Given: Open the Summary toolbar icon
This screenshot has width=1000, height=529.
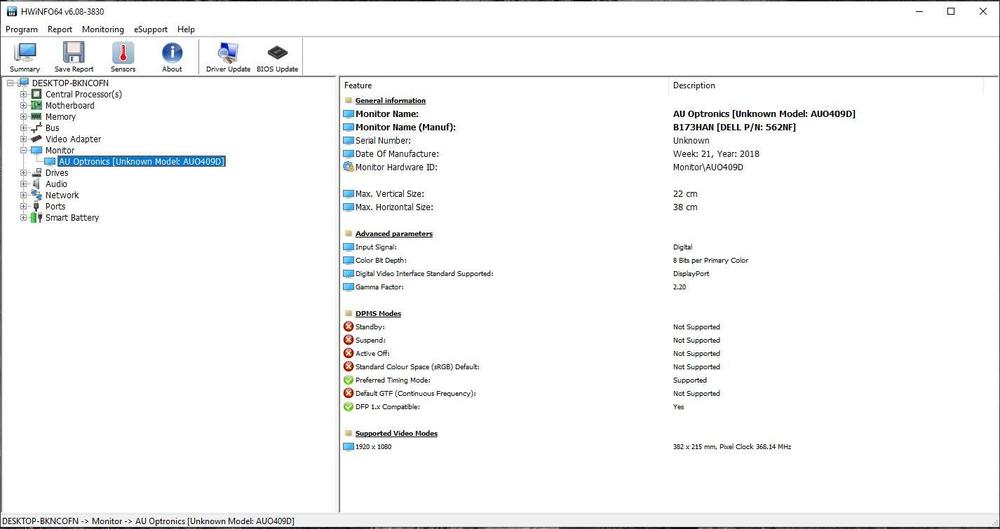Looking at the screenshot, I should 24,56.
